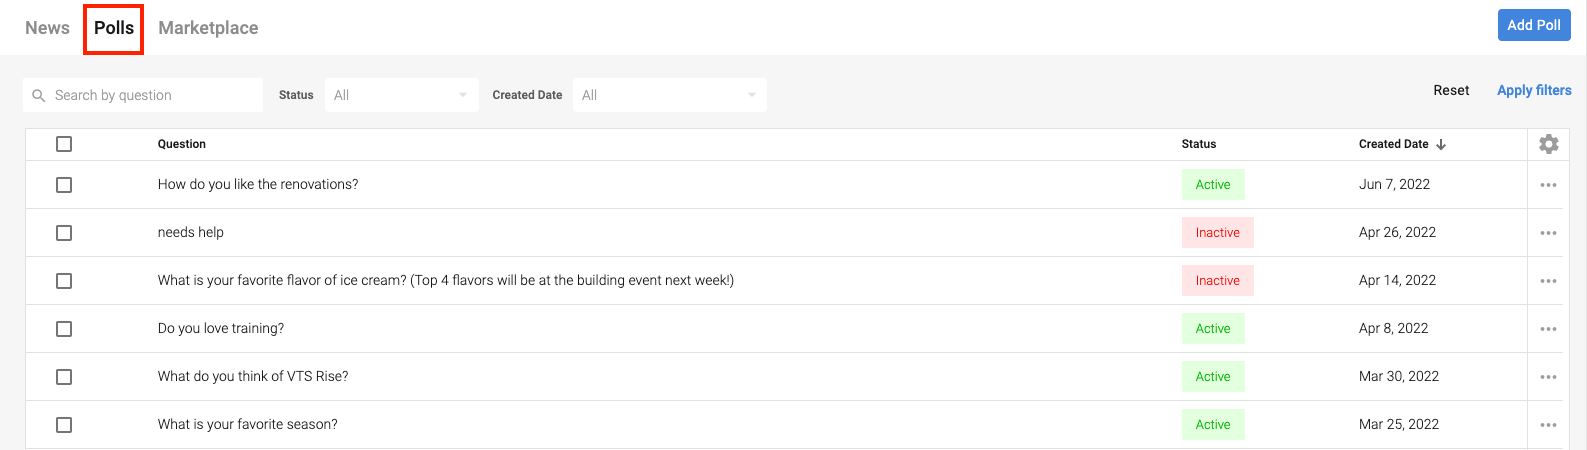The image size is (1587, 450).
Task: Focus the Search by question field
Action: pos(143,95)
